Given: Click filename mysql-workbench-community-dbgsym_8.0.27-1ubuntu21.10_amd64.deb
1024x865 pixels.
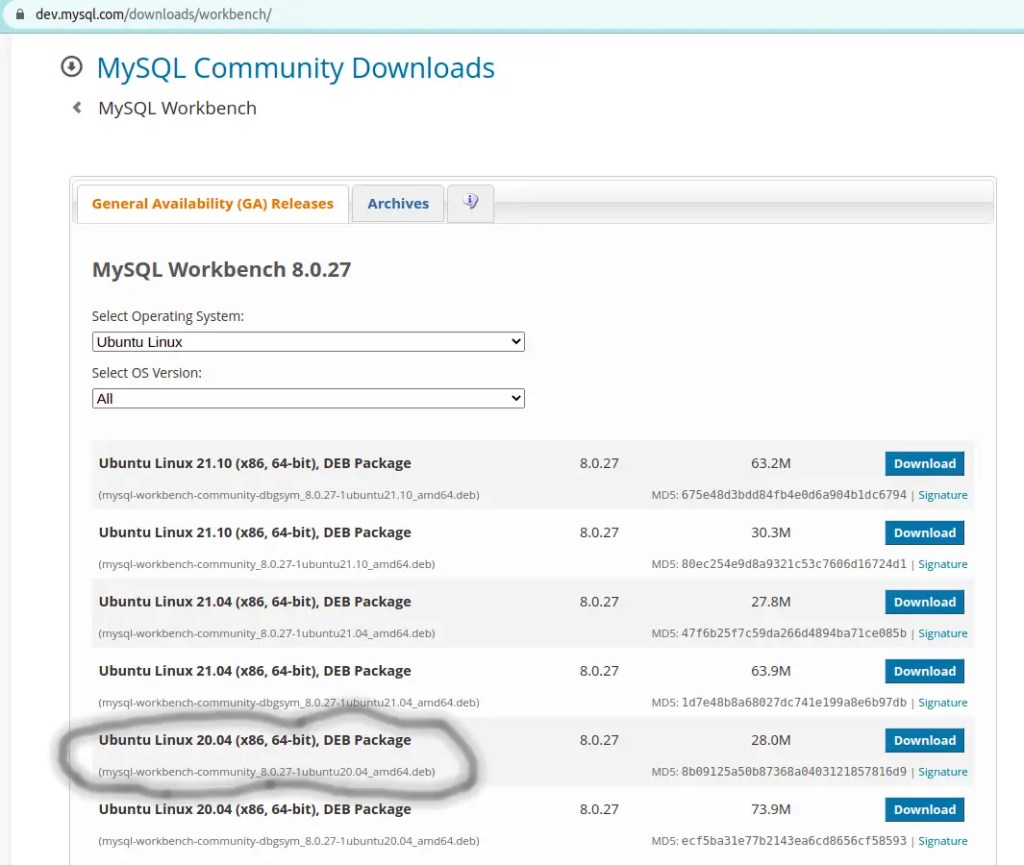Looking at the screenshot, I should click(x=289, y=495).
